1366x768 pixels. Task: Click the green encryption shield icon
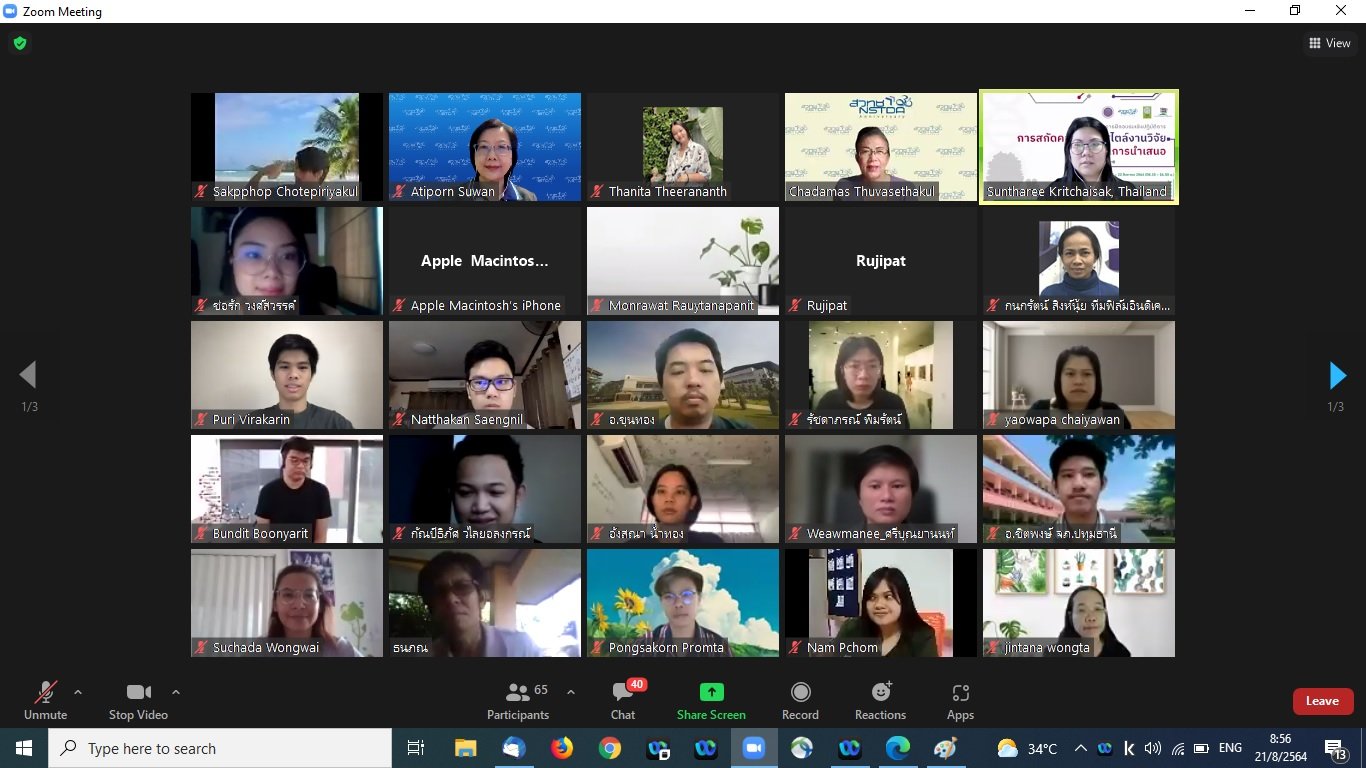(19, 43)
